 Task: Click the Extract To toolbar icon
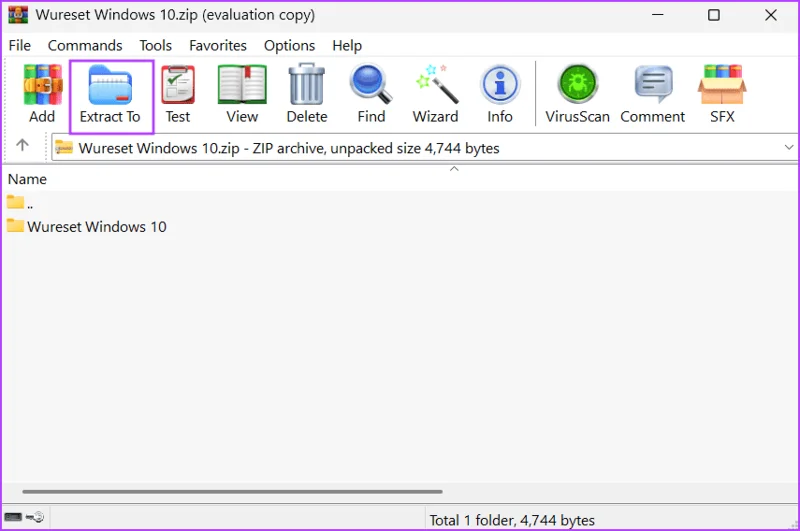[x=110, y=94]
